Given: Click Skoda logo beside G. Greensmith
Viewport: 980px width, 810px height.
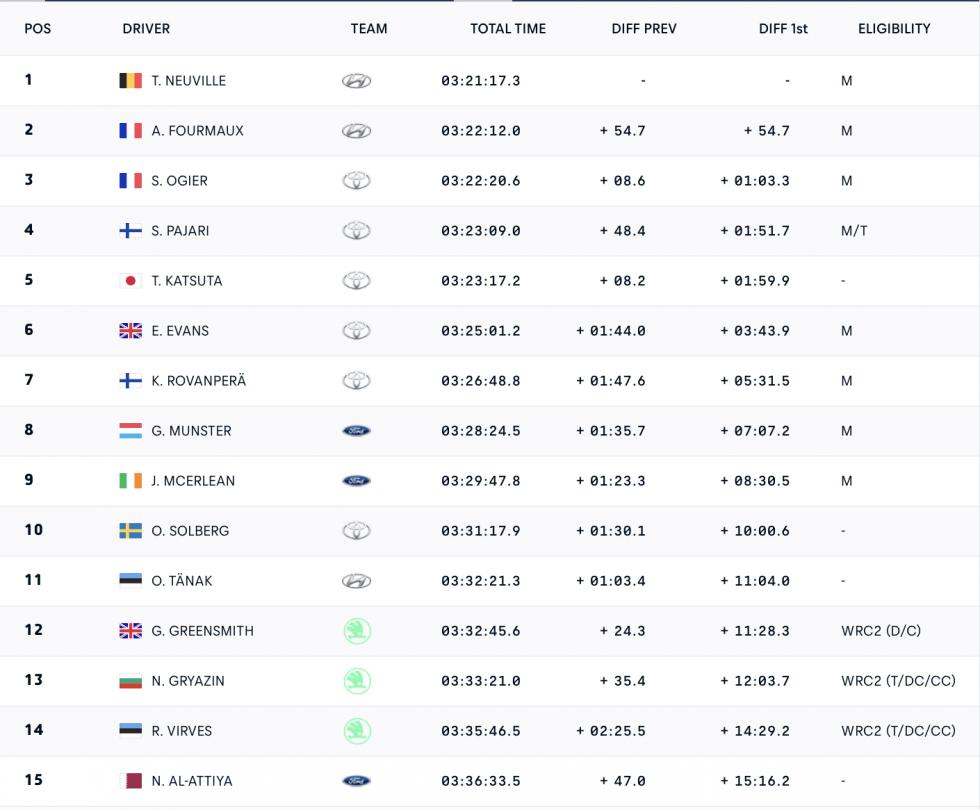Looking at the screenshot, I should point(356,630).
